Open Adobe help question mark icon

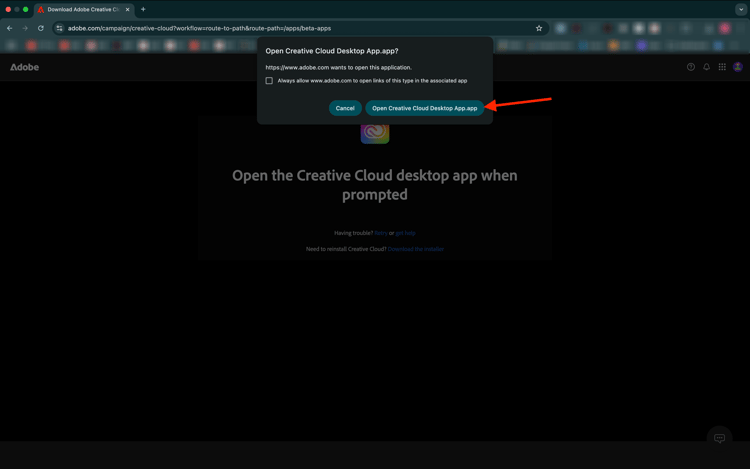(x=691, y=67)
